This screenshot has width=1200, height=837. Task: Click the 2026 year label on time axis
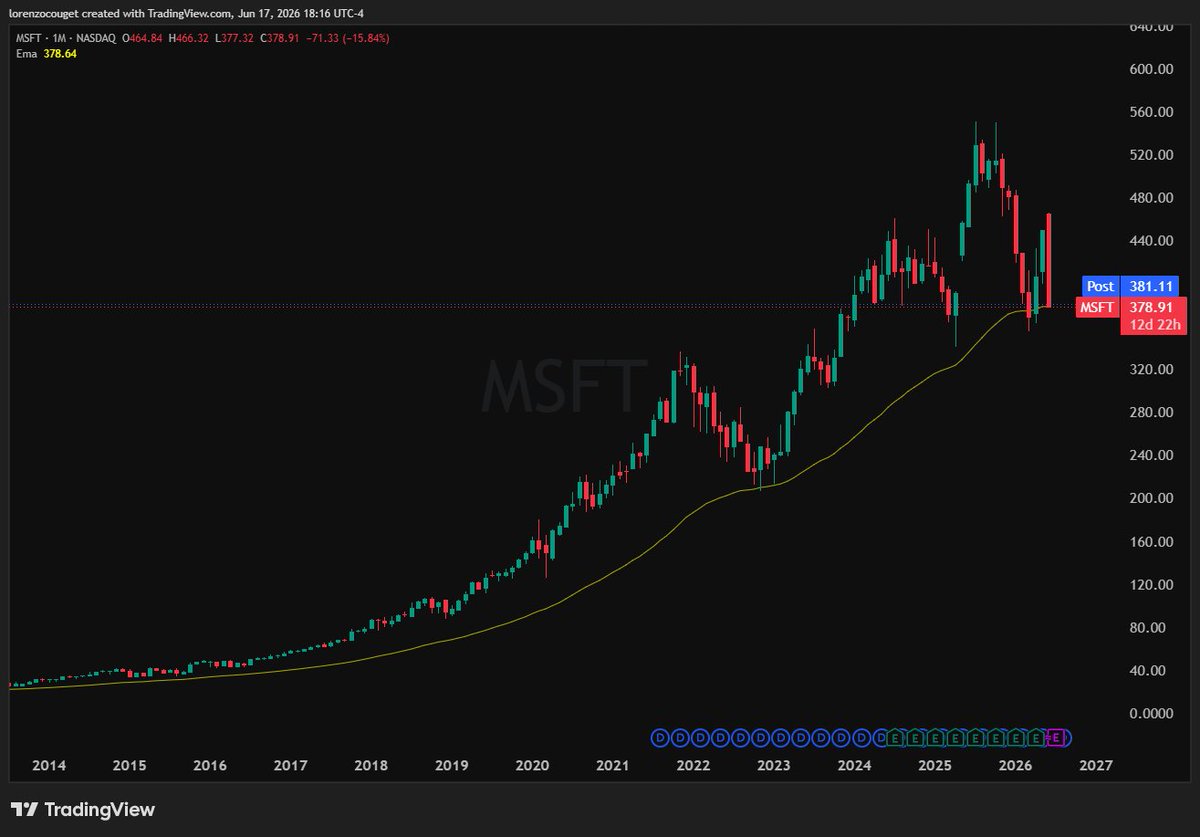1015,765
